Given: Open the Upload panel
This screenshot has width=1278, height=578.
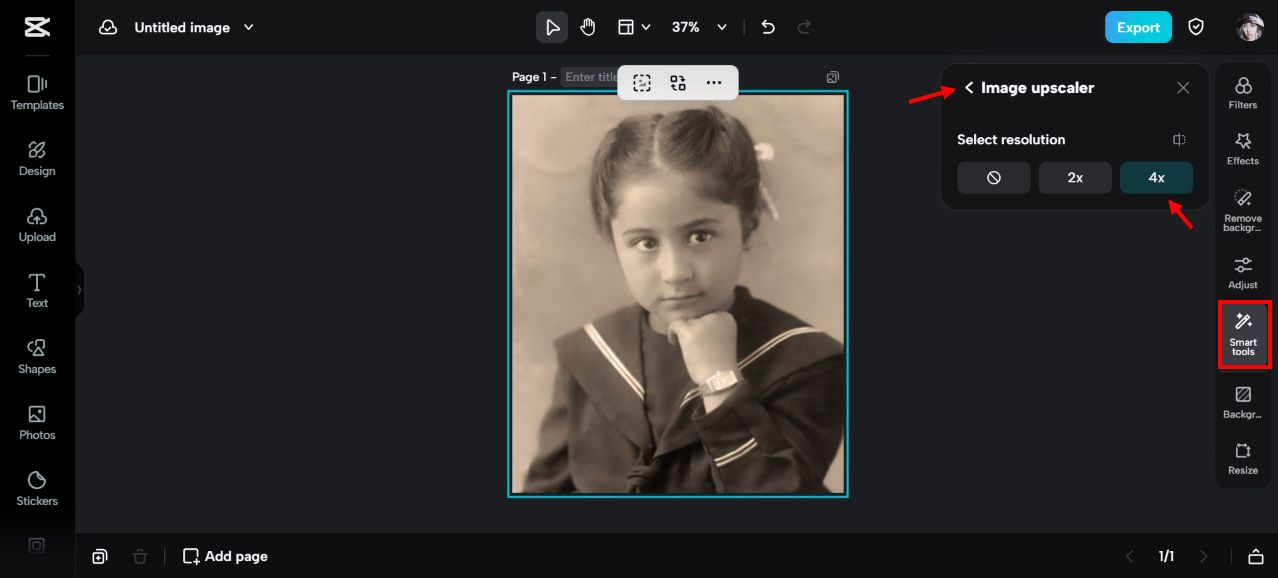Looking at the screenshot, I should [x=37, y=225].
